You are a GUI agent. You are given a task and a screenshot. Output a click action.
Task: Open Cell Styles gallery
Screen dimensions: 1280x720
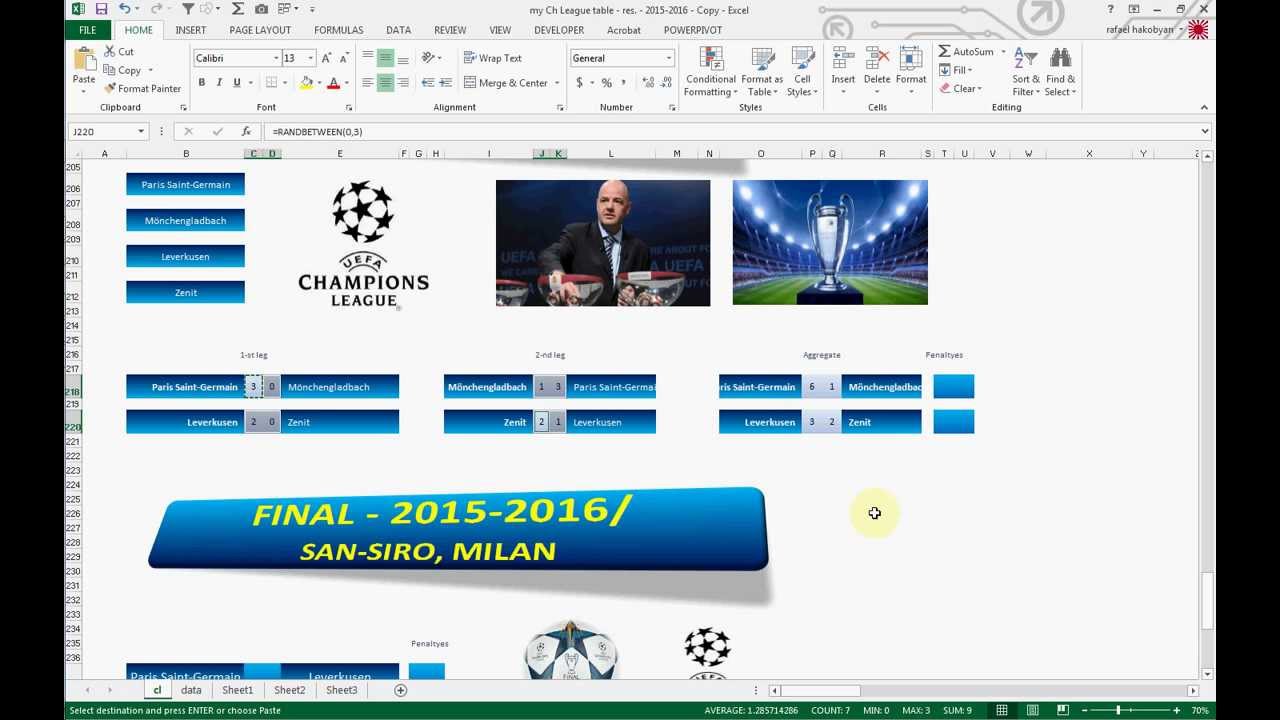pyautogui.click(x=802, y=72)
